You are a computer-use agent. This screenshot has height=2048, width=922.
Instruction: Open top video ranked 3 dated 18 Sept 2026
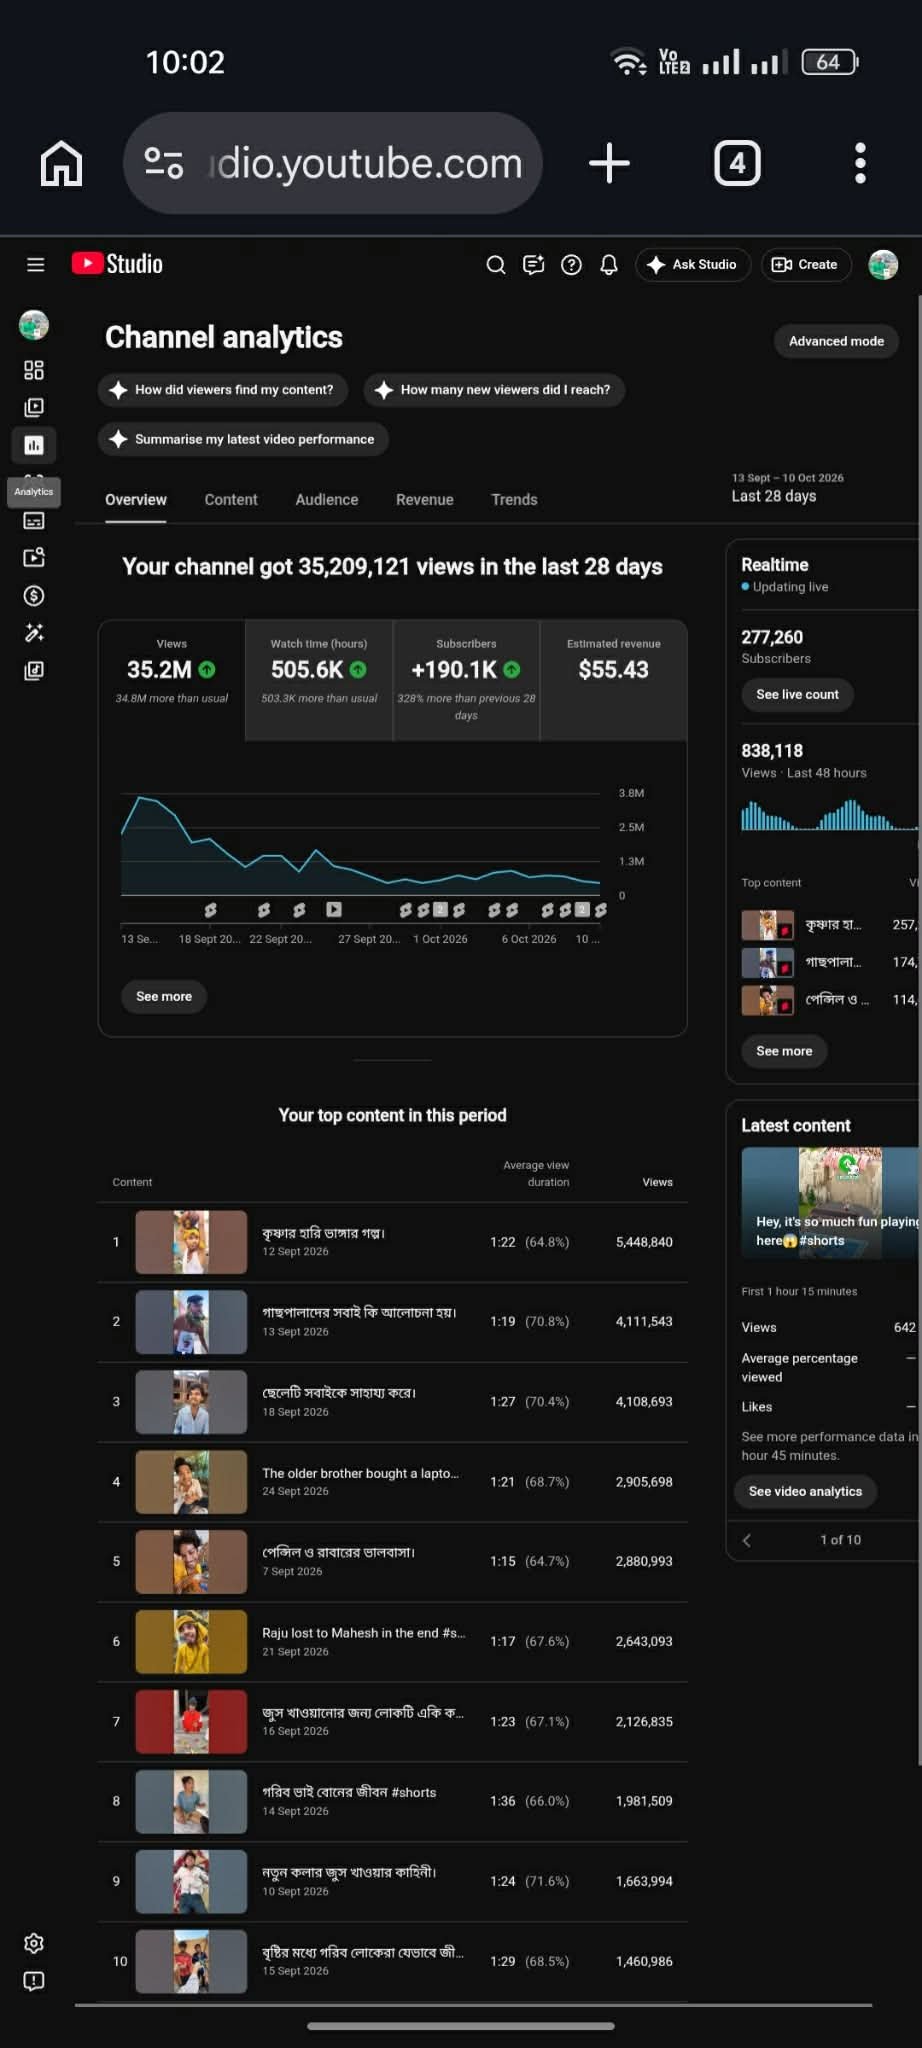[393, 1402]
